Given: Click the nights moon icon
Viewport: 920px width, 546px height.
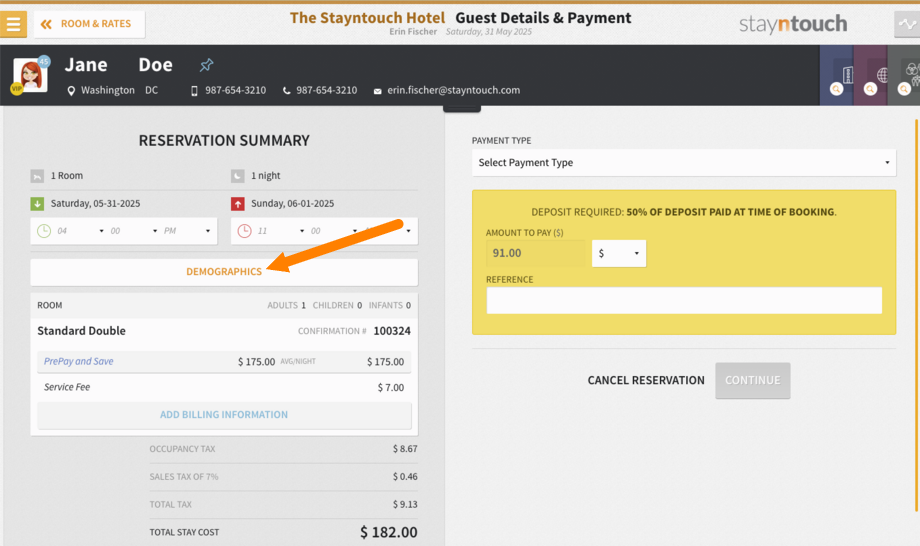Looking at the screenshot, I should point(238,176).
